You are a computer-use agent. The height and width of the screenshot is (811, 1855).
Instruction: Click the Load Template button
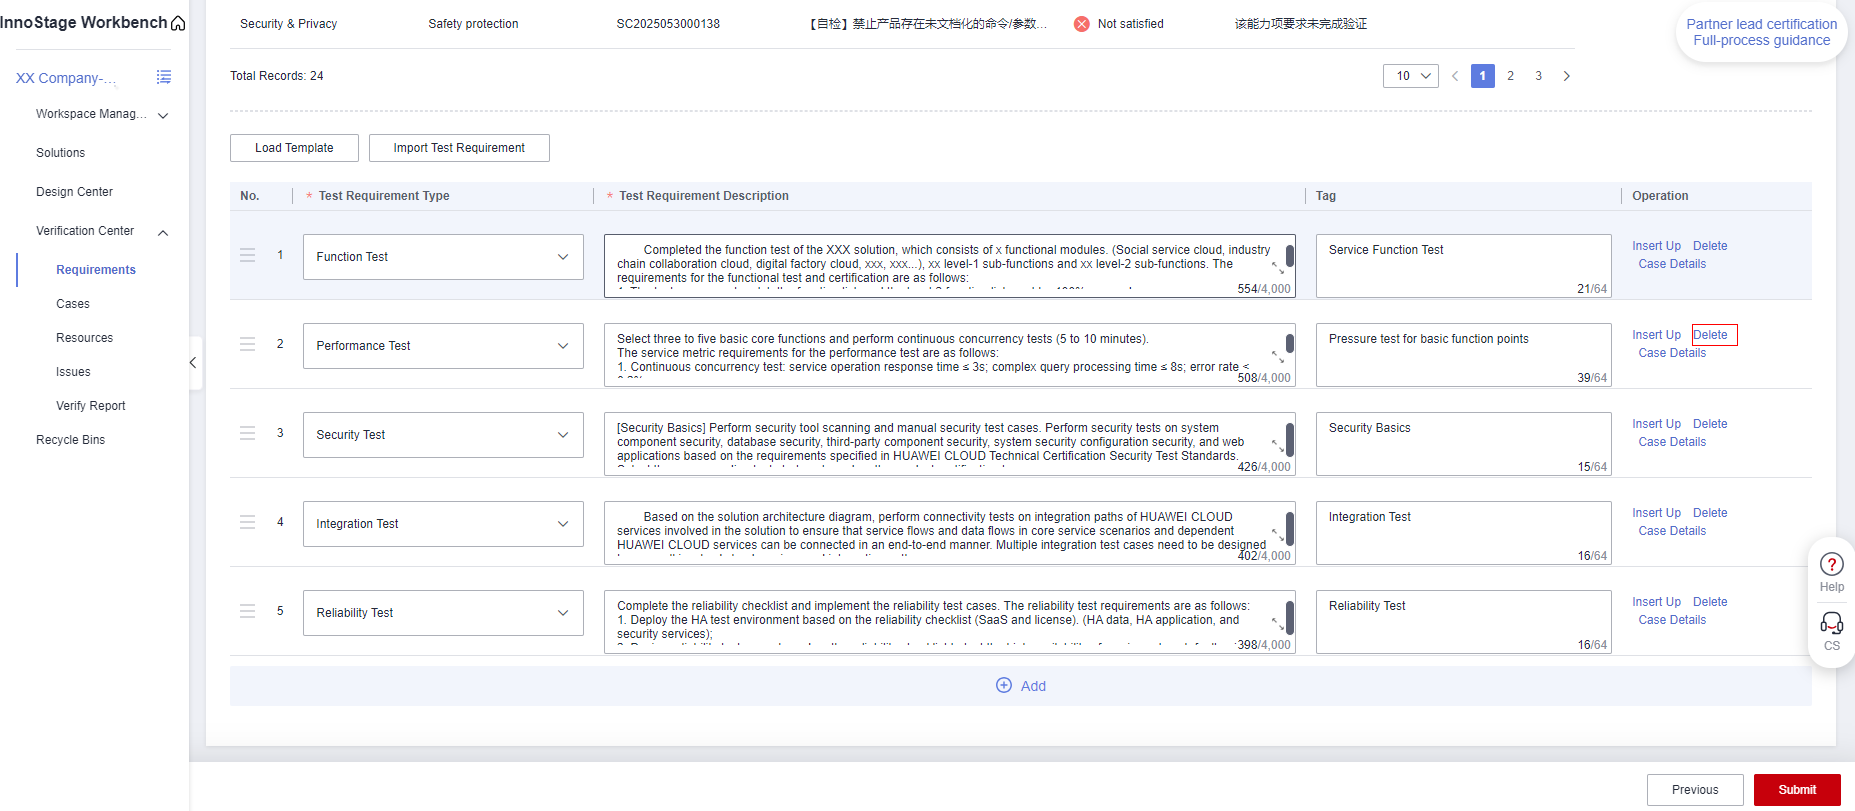(x=294, y=148)
